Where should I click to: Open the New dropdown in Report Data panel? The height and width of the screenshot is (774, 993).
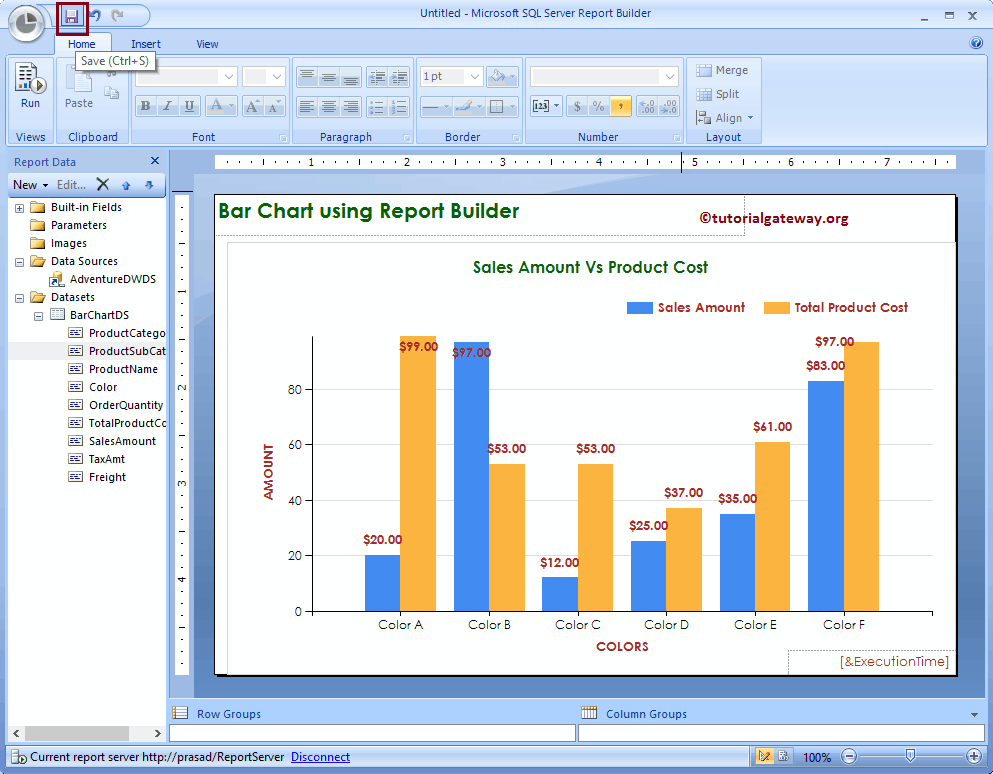click(30, 184)
